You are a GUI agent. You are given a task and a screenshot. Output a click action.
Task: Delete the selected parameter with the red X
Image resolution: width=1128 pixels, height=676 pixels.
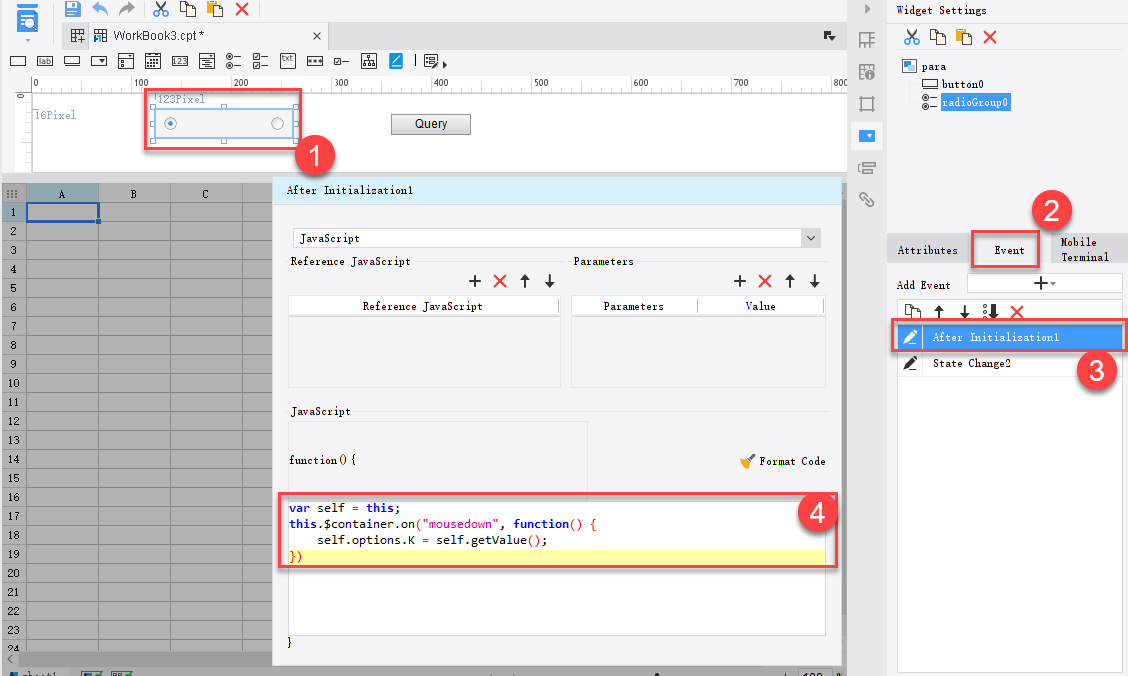(x=765, y=282)
